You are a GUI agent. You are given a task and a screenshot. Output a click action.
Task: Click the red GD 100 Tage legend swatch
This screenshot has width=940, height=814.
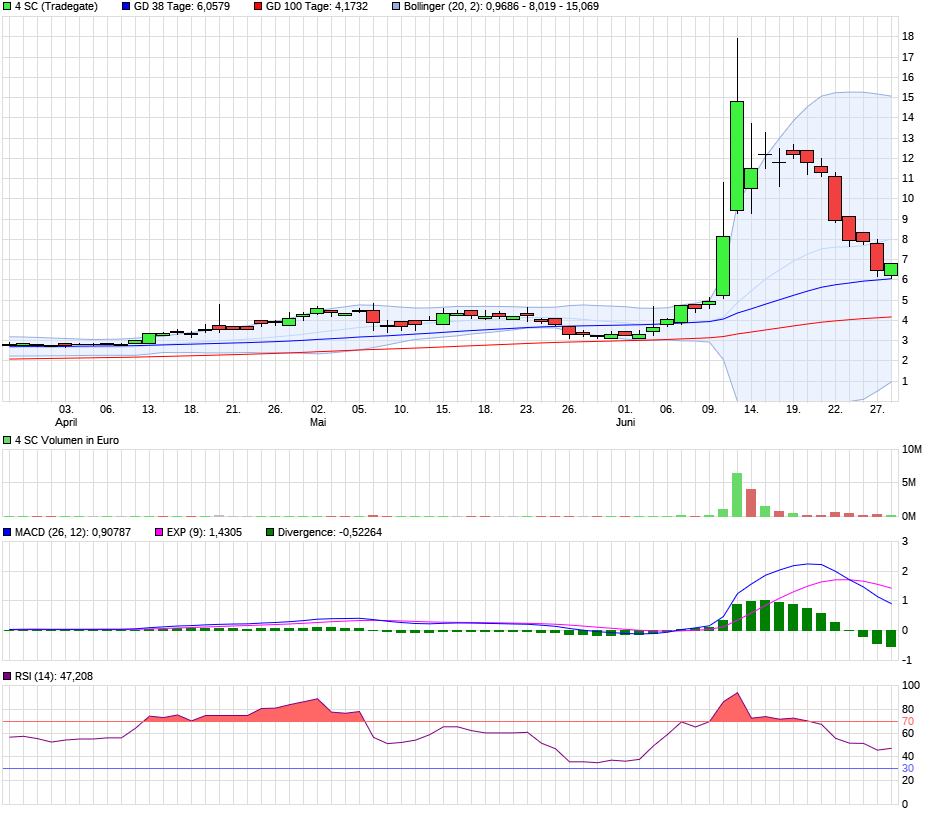[258, 6]
